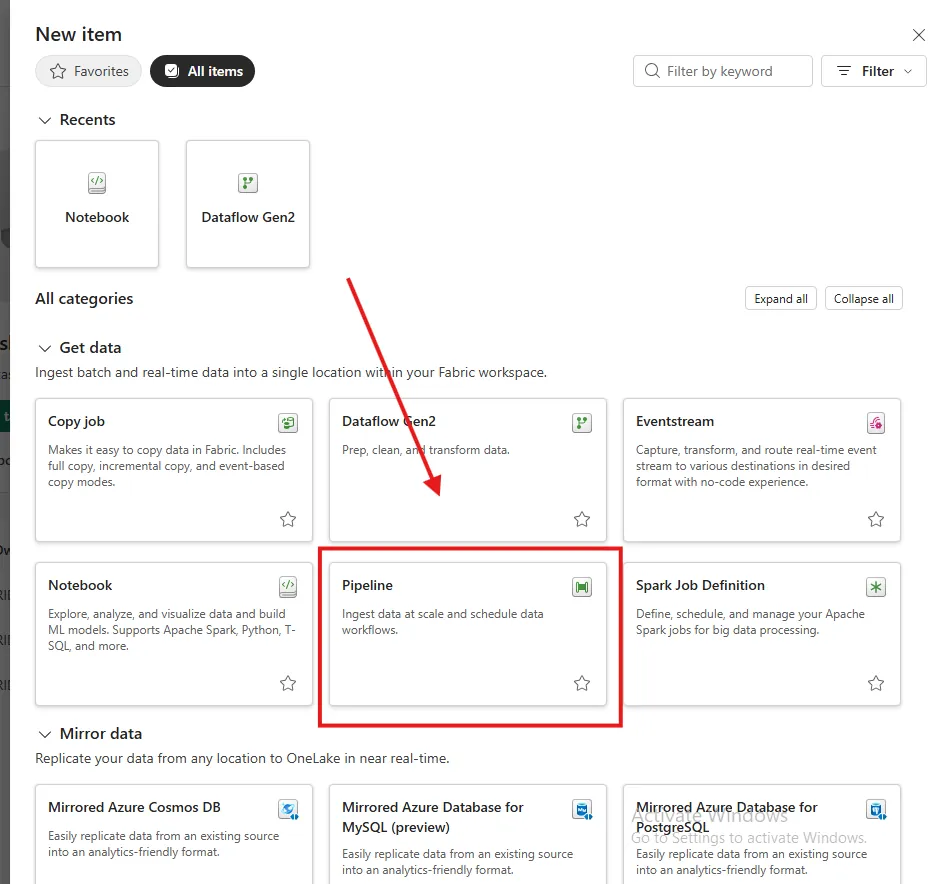This screenshot has height=884, width=939.
Task: Click the search magnifier icon
Action: coord(652,71)
